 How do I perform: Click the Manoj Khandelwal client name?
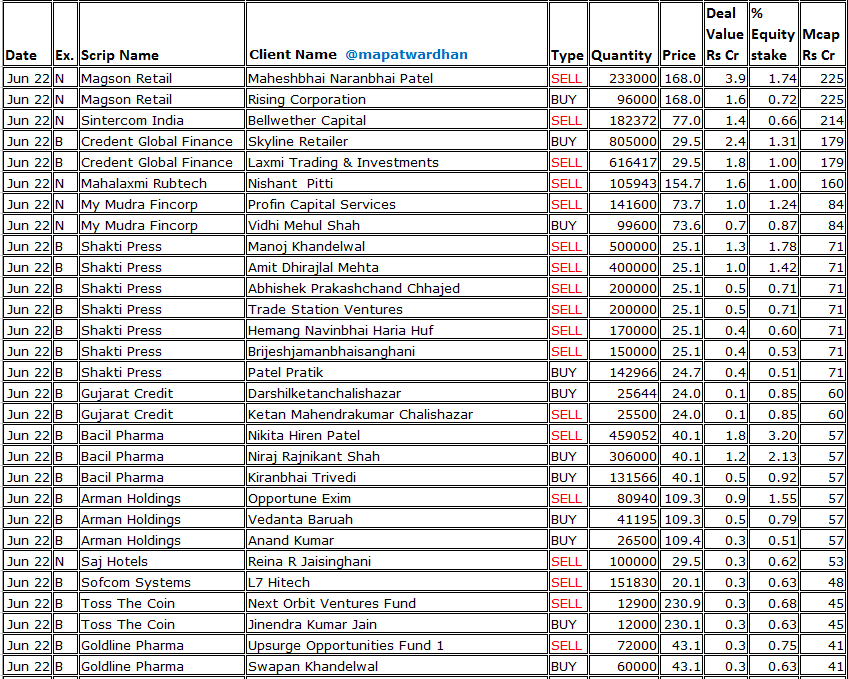pyautogui.click(x=396, y=247)
